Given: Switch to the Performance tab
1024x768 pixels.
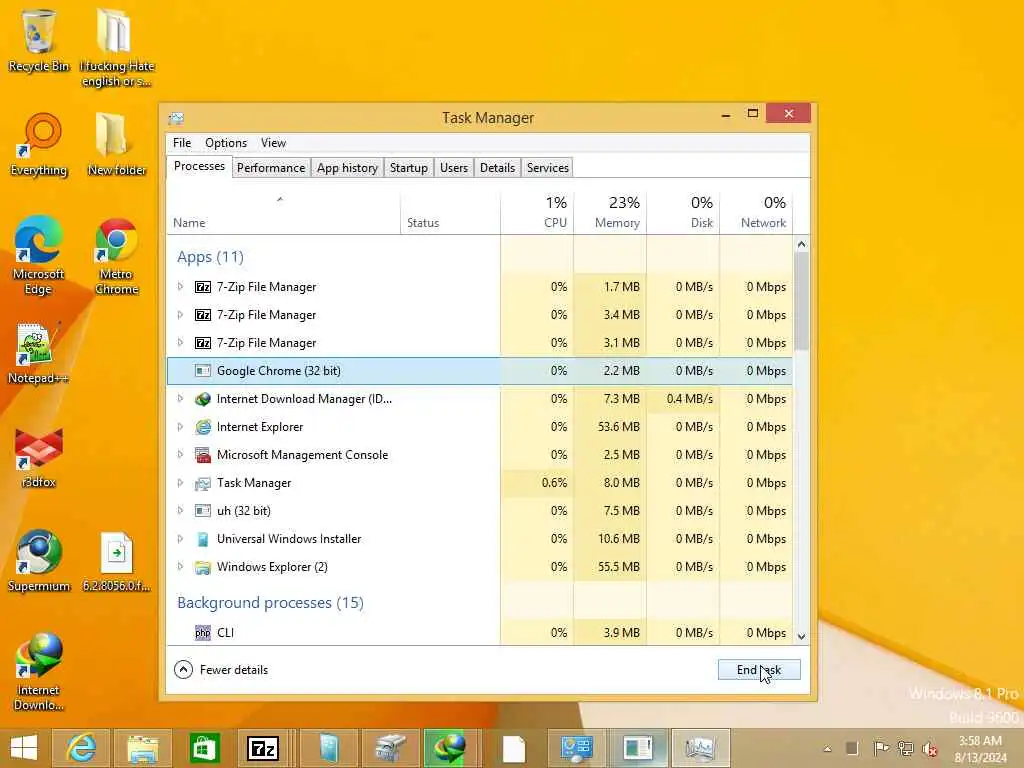Looking at the screenshot, I should pyautogui.click(x=271, y=168).
